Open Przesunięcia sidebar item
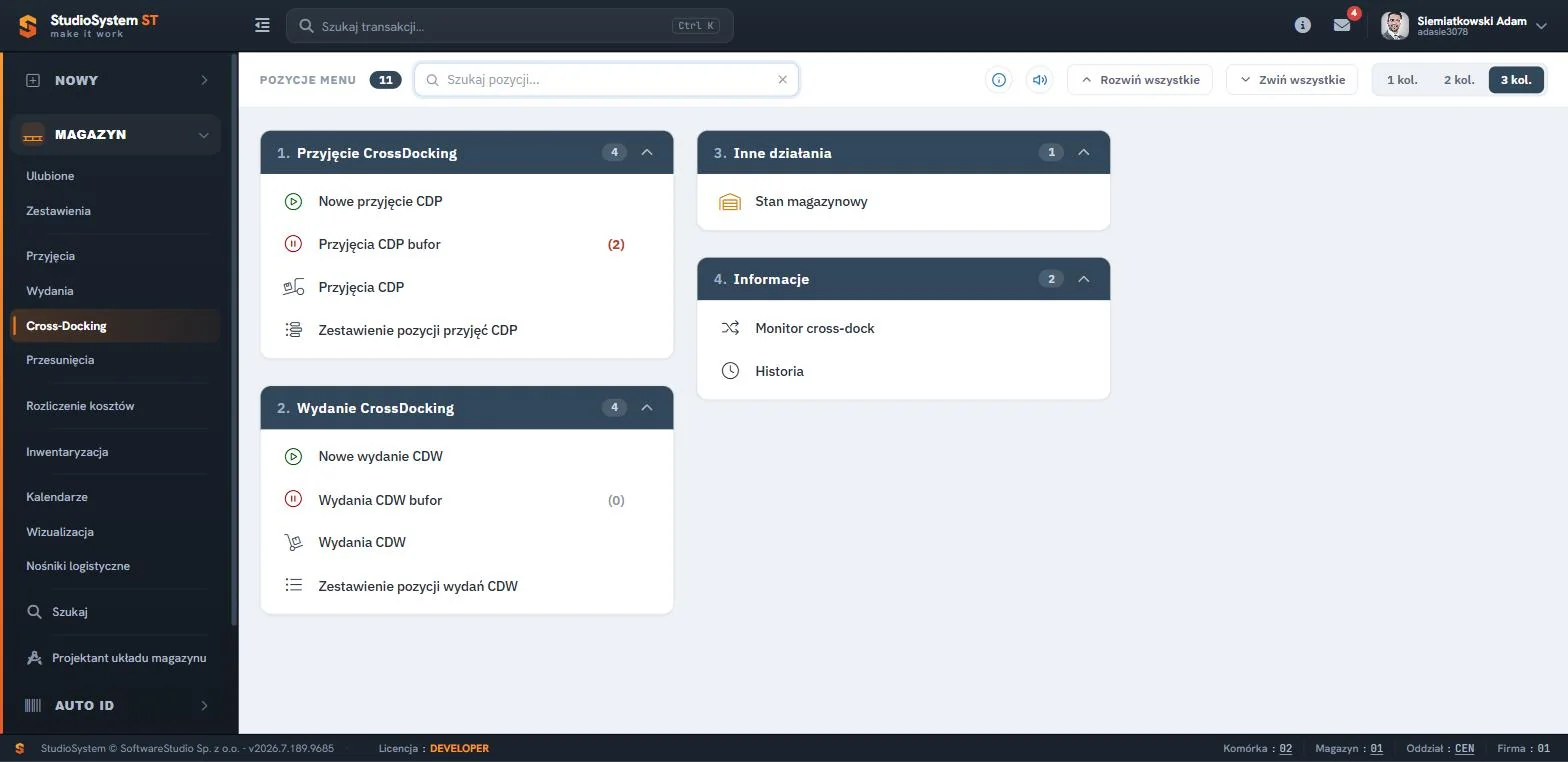 (x=60, y=360)
